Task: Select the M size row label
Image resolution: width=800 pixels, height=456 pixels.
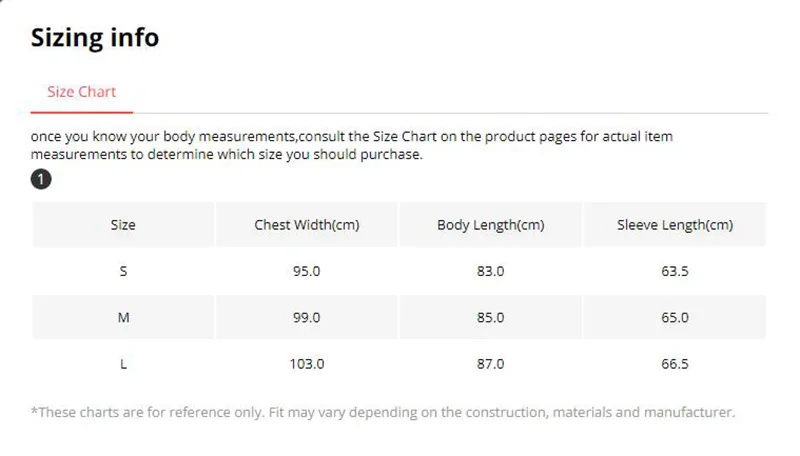Action: [x=123, y=317]
